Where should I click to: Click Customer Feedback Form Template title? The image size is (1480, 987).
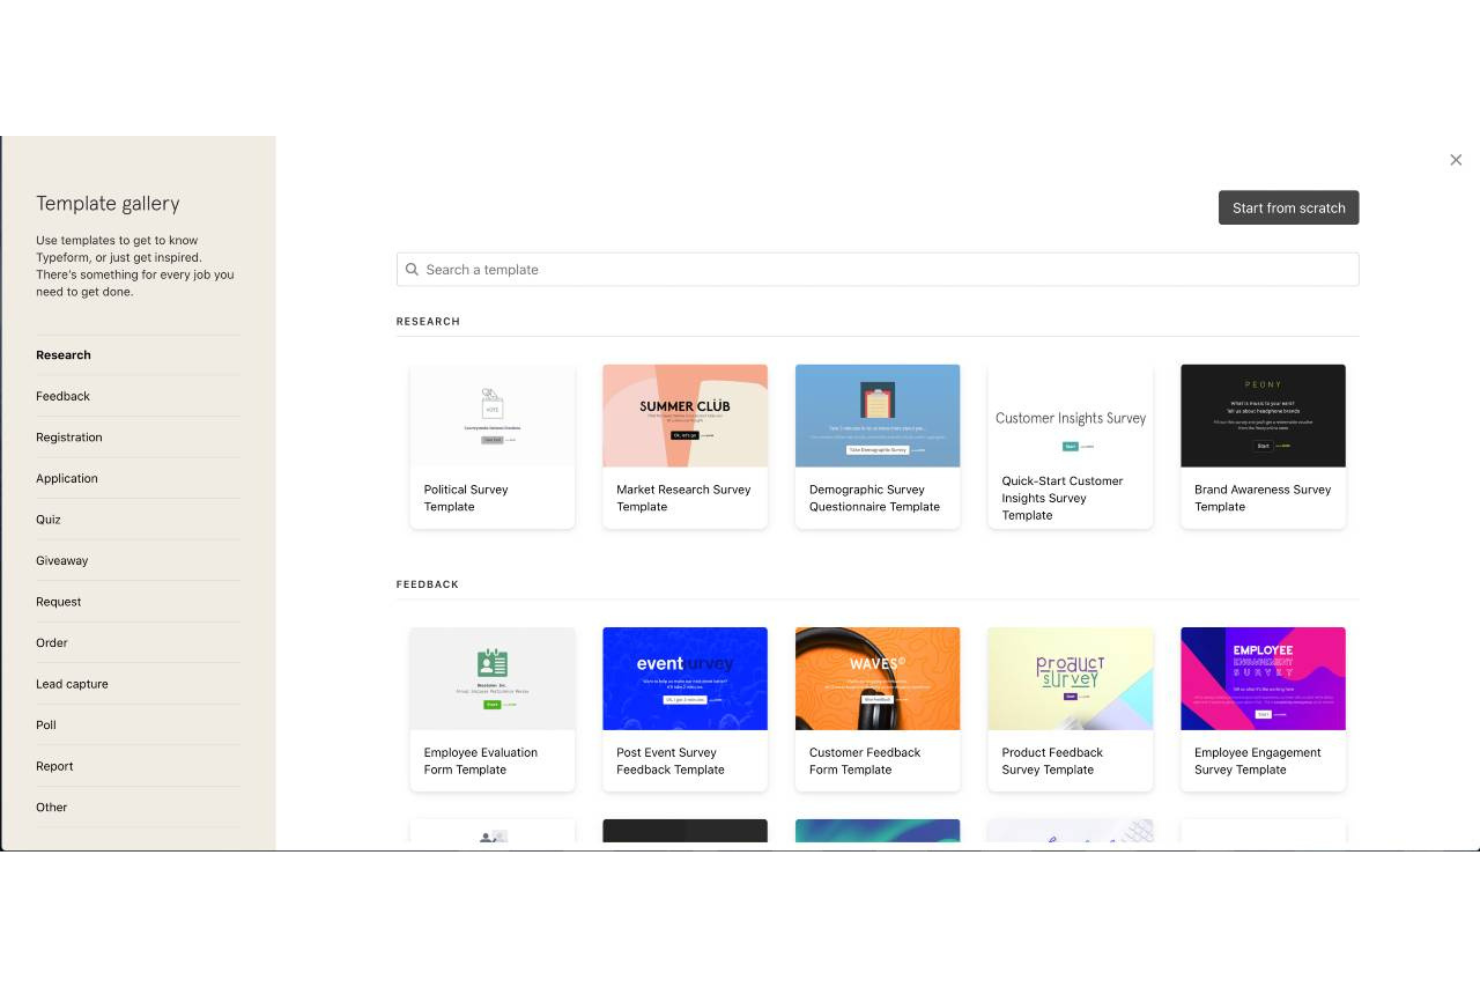[x=864, y=761]
